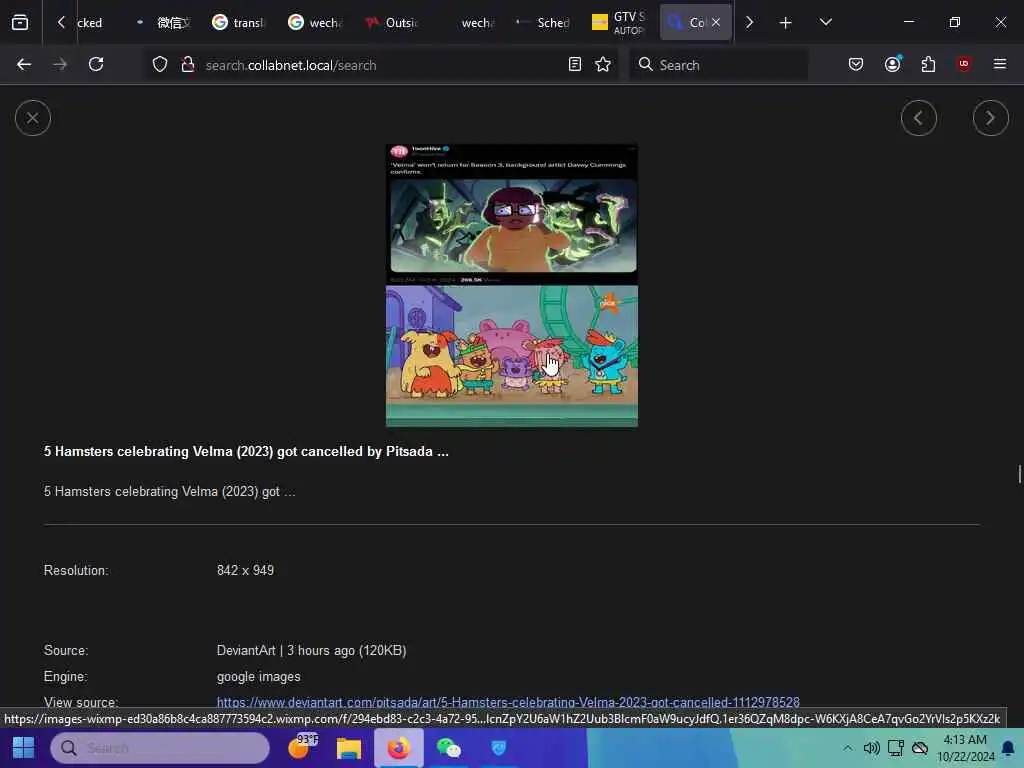Open cloud sync tray icon
This screenshot has height=768, width=1024.
920,748
